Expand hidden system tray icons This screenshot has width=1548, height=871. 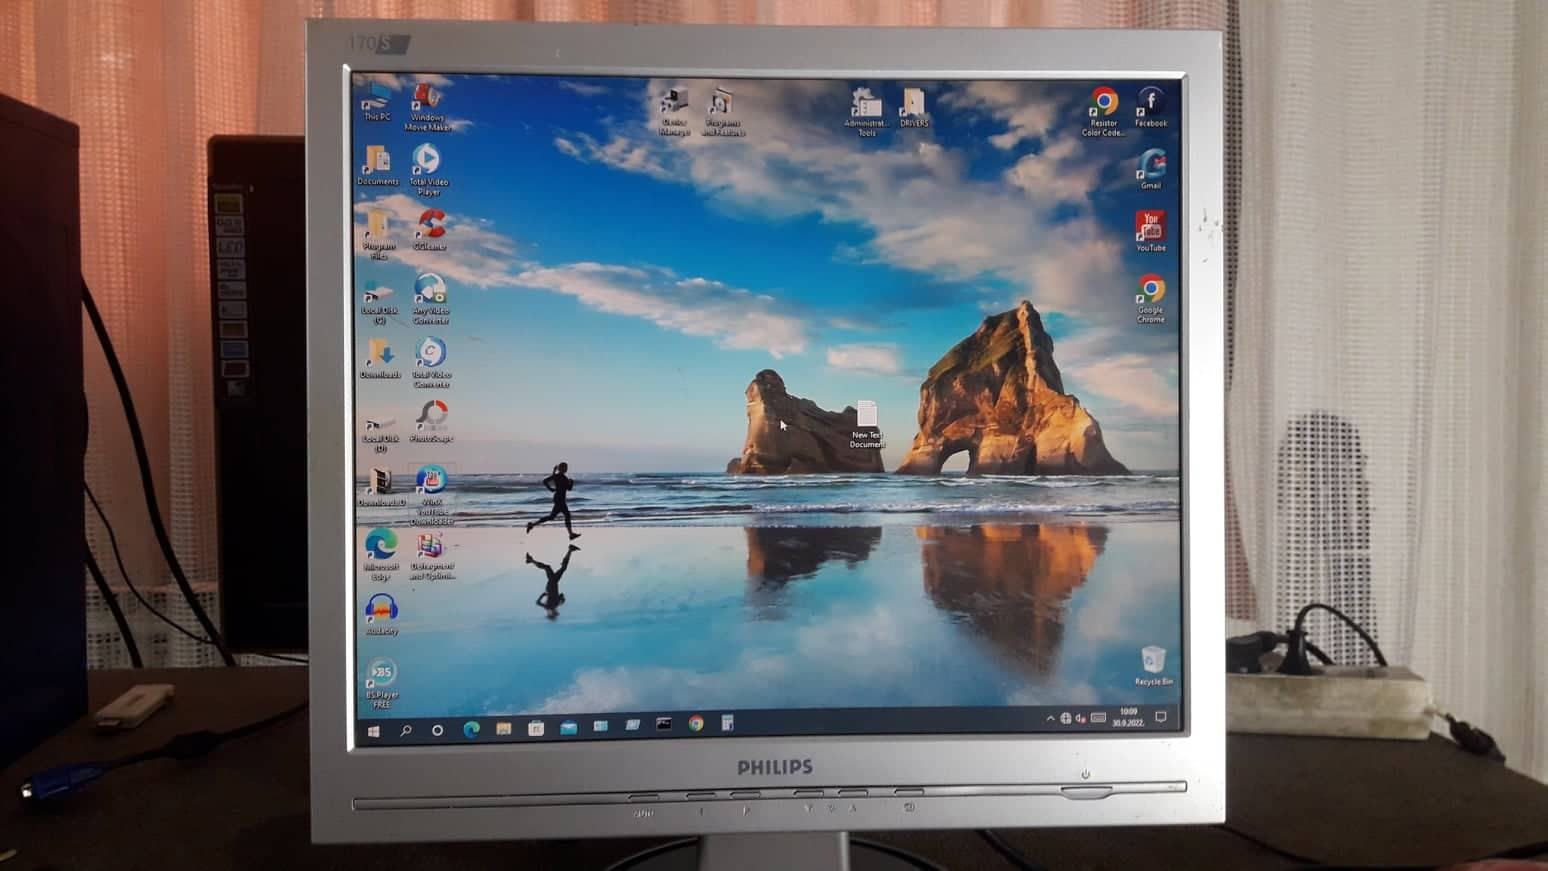[x=1051, y=718]
